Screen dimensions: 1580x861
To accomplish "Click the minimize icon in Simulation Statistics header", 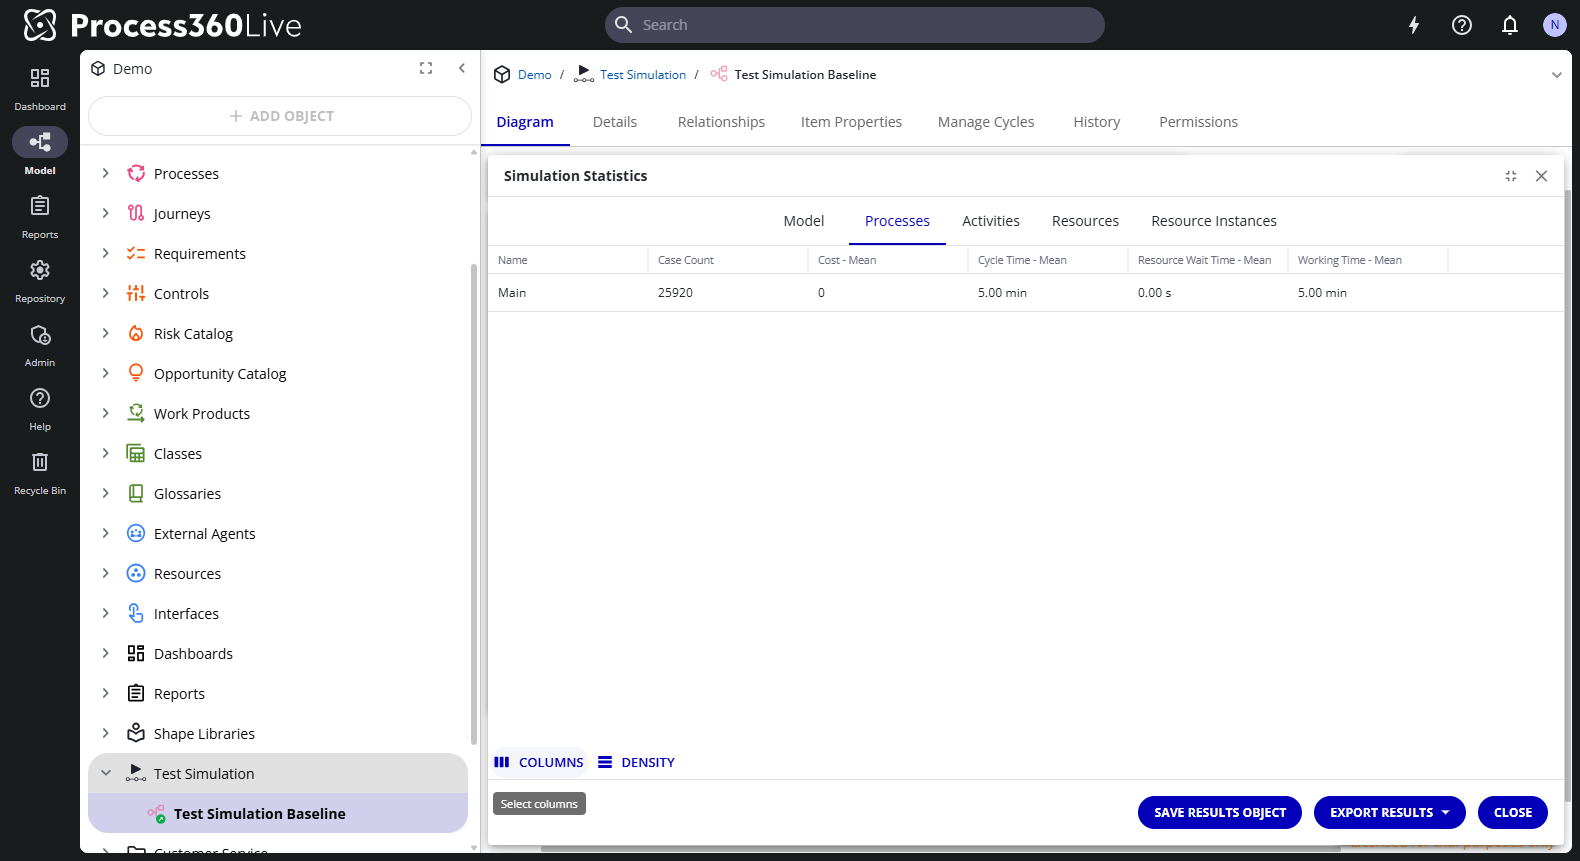I will [x=1511, y=176].
